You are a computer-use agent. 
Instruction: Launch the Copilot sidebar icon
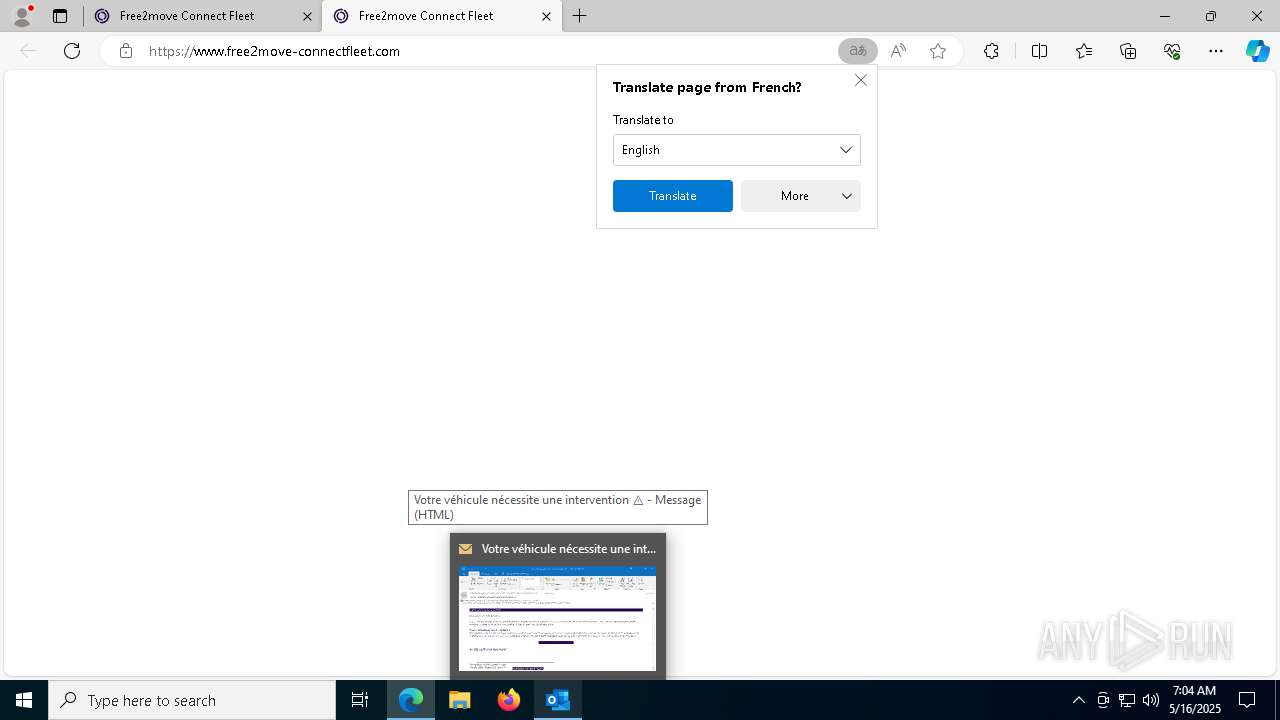tap(1257, 51)
